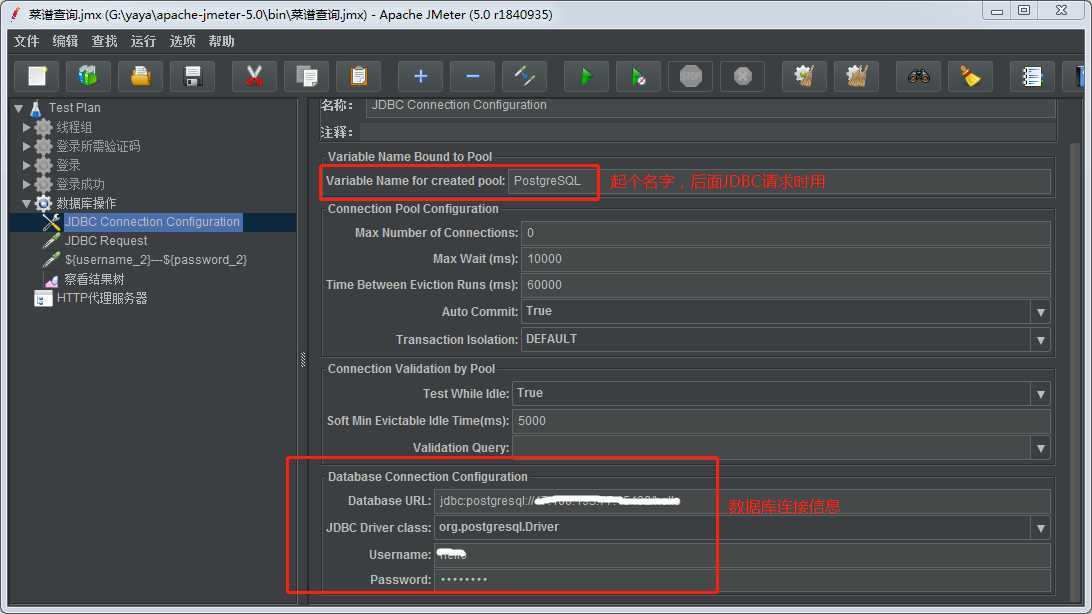The height and width of the screenshot is (614, 1092).
Task: Select the 线程组 tree item
Action: click(74, 127)
